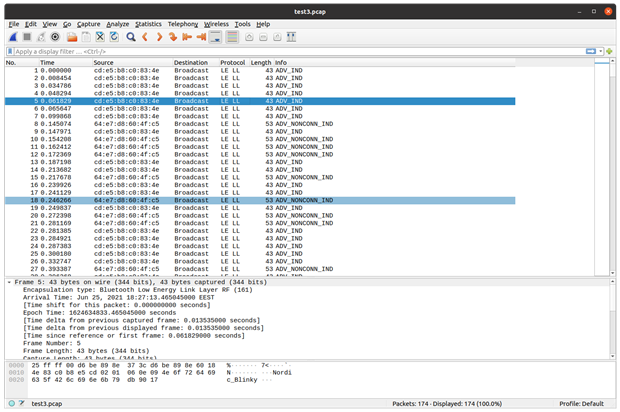Screen dimensions: 620x412
Task: Toggle packet list colorization
Action: tap(232, 37)
